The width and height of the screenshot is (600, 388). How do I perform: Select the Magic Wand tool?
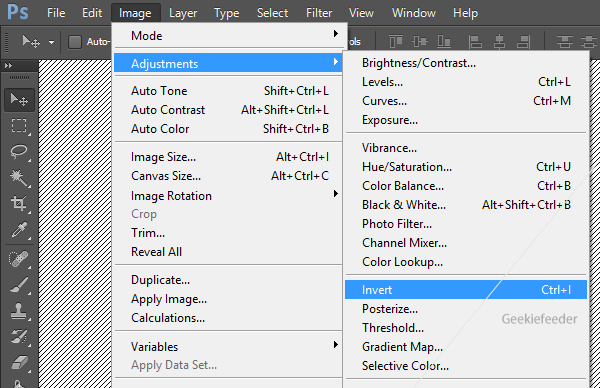point(19,178)
